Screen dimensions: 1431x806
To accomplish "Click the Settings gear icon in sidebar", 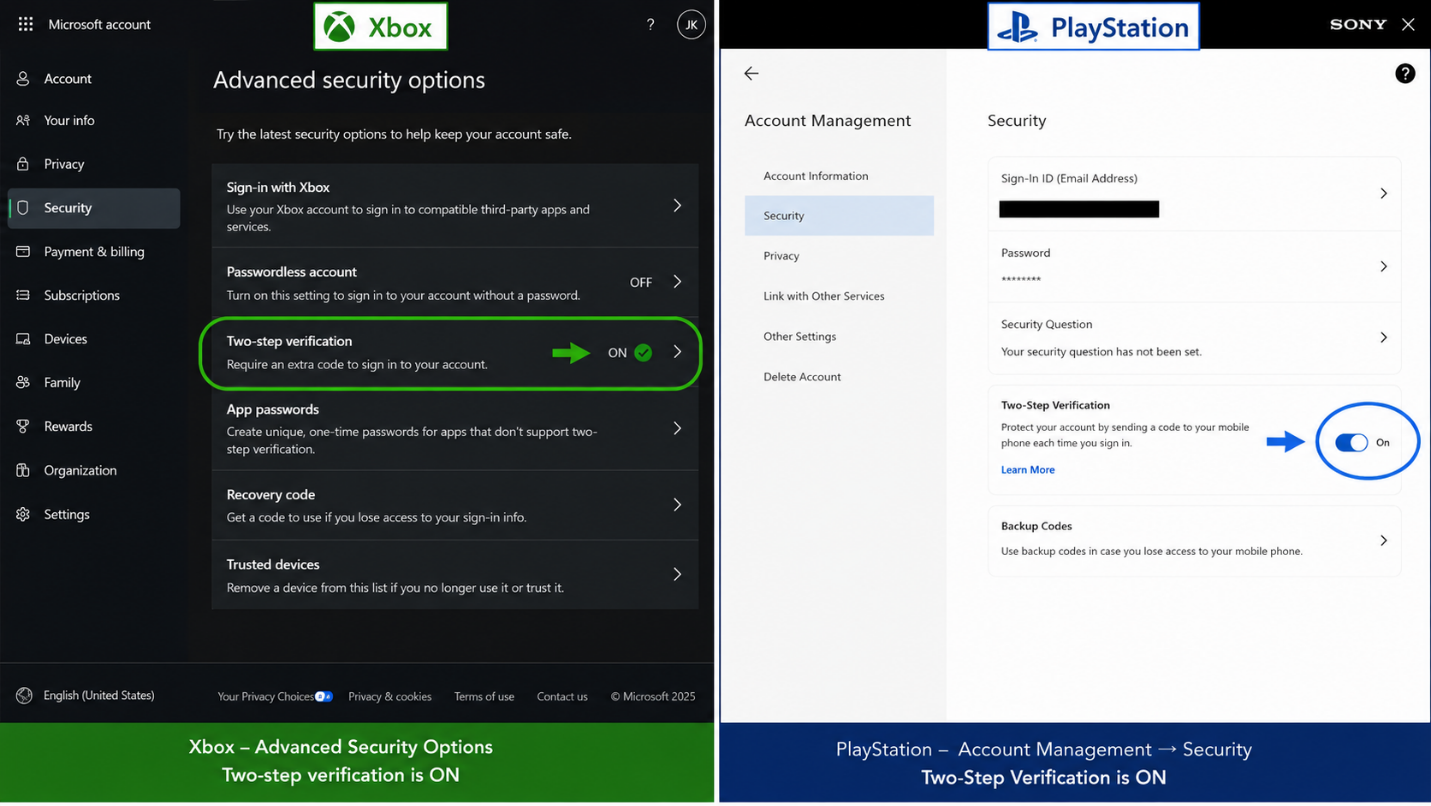I will 23,514.
